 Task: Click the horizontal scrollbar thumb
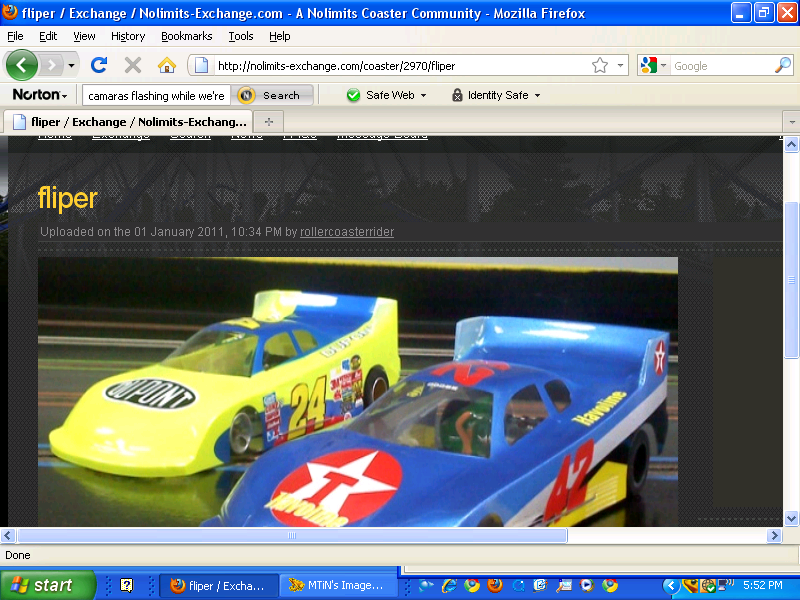[x=292, y=535]
